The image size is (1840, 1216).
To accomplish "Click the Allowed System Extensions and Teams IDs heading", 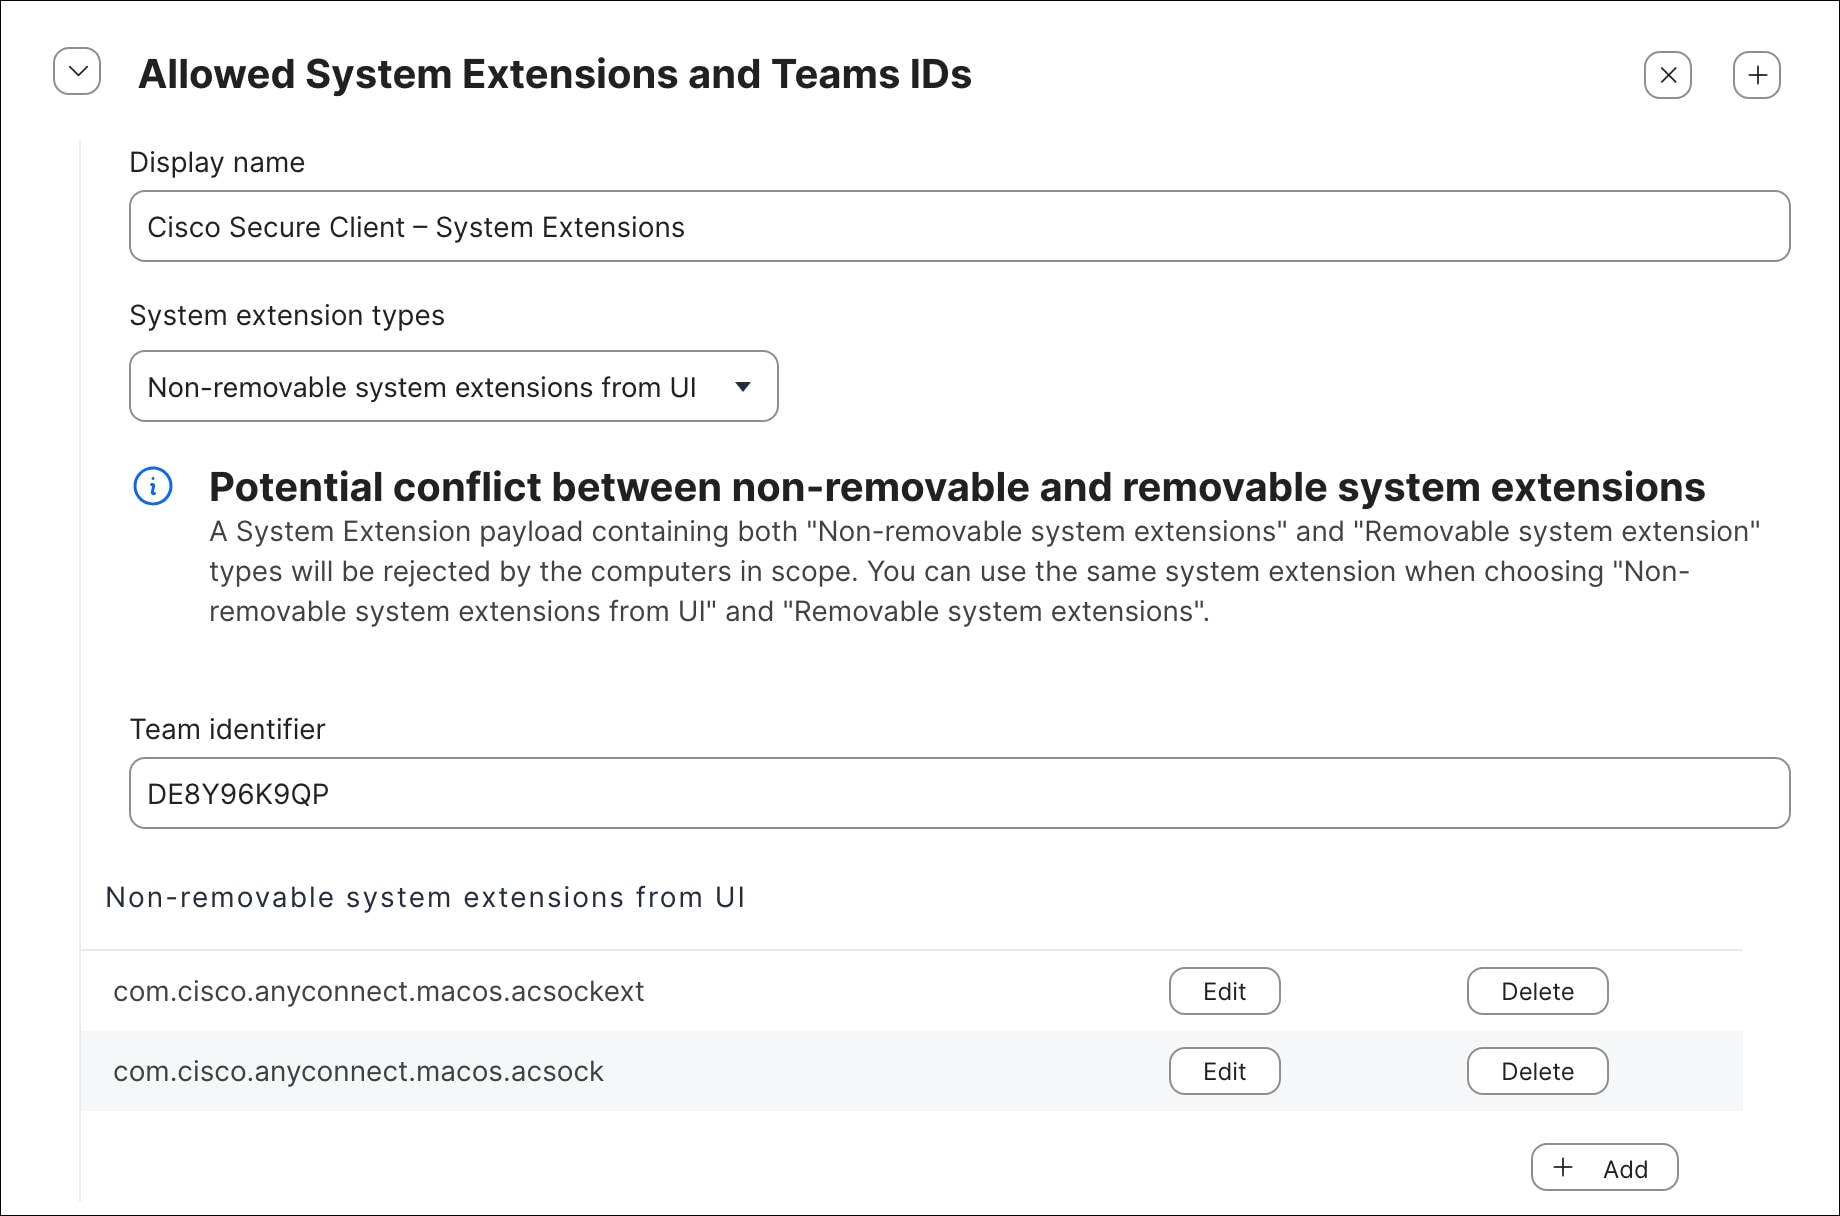I will tap(555, 74).
